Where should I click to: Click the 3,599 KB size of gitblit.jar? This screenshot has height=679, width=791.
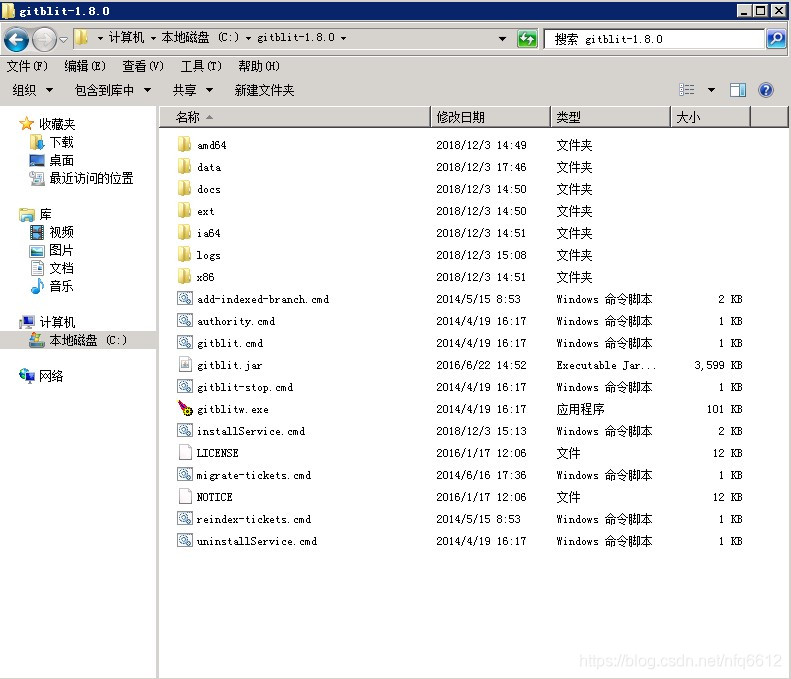[718, 365]
